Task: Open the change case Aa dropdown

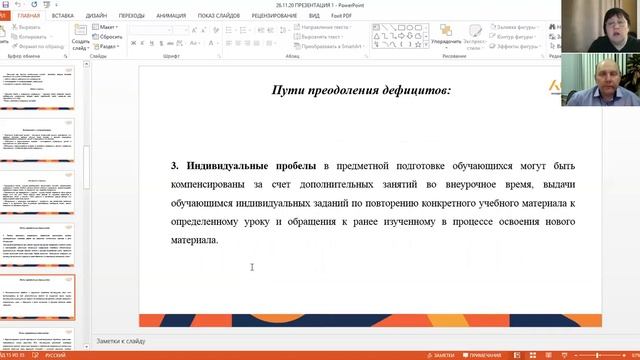Action: (x=194, y=43)
